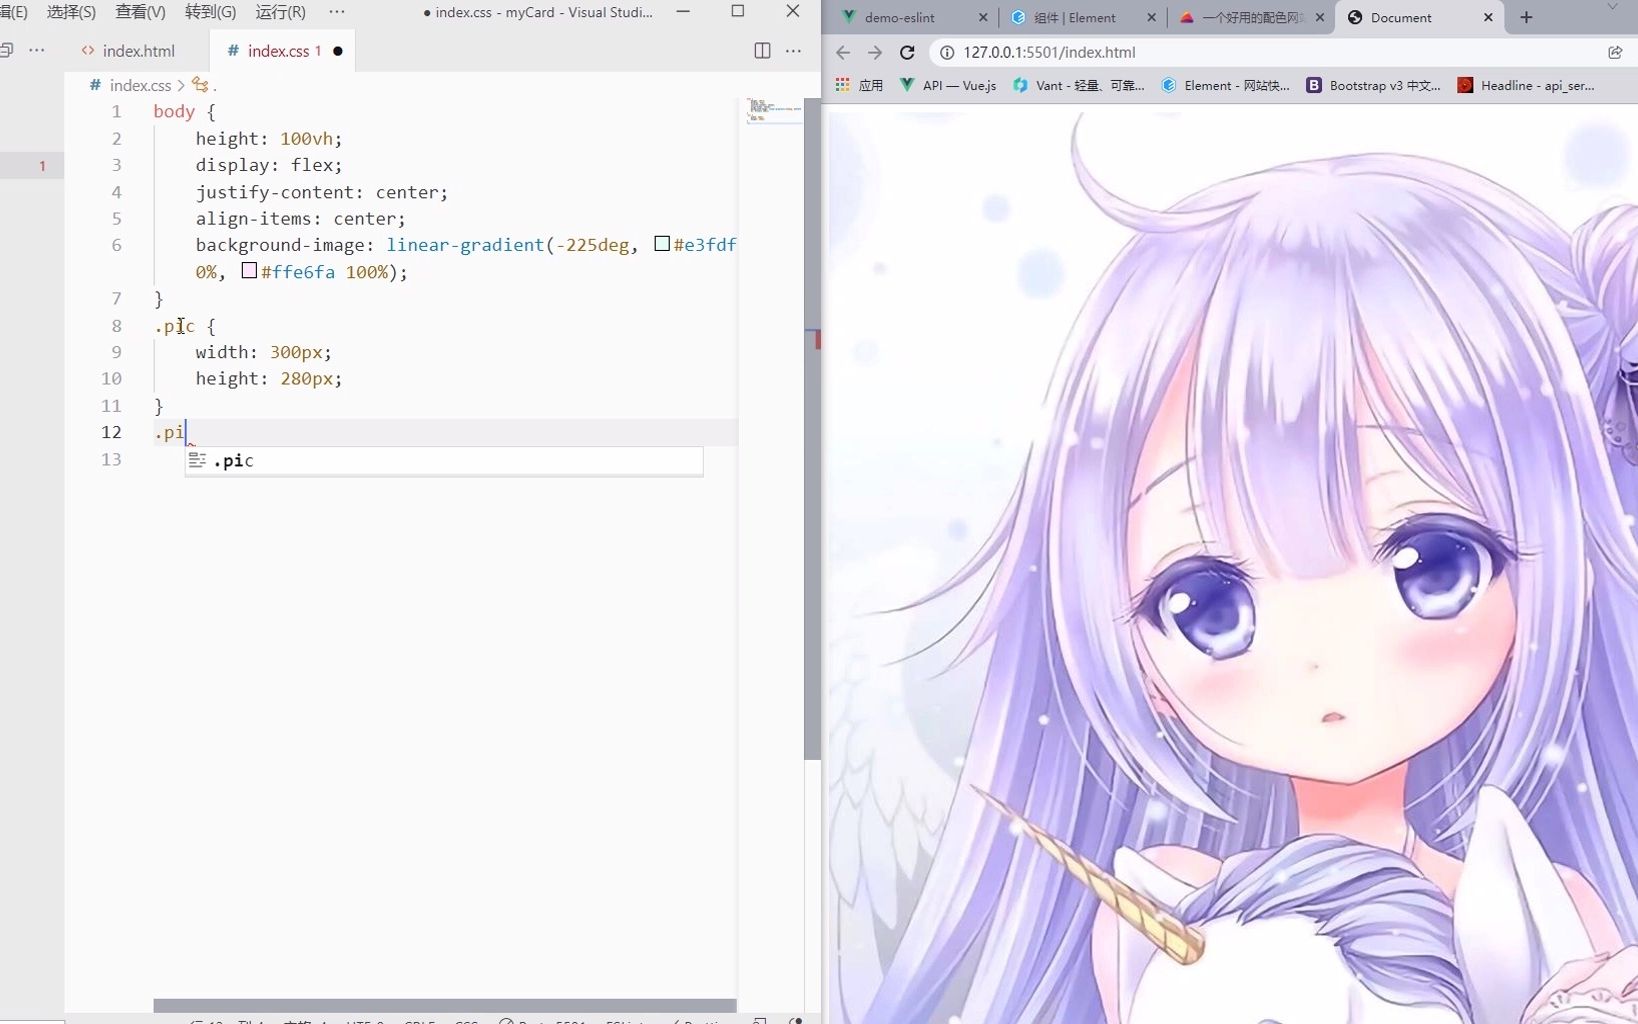Open the 查看(V) menu

tap(139, 13)
